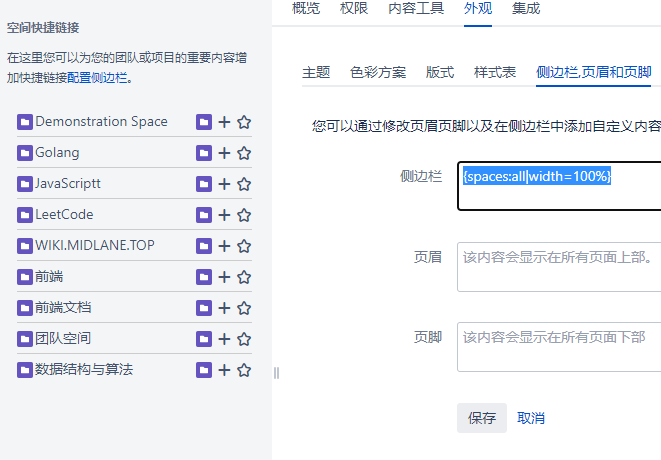Image resolution: width=661 pixels, height=460 pixels.
Task: Toggle the star for 团队空间
Action: pyautogui.click(x=244, y=339)
